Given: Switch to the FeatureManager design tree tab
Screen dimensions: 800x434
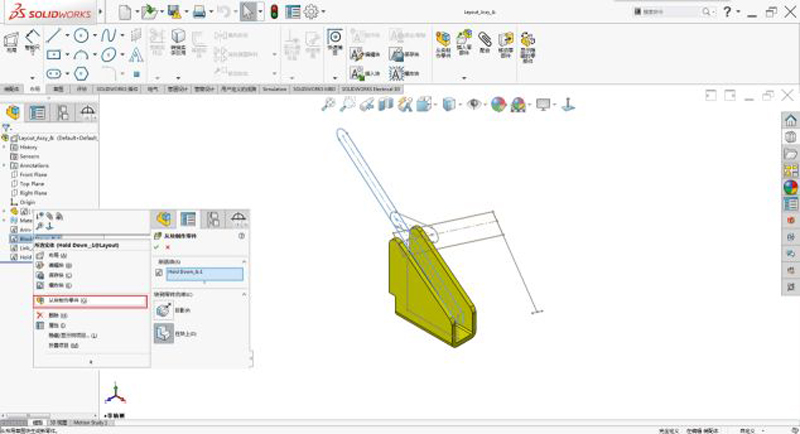Looking at the screenshot, I should pyautogui.click(x=13, y=112).
